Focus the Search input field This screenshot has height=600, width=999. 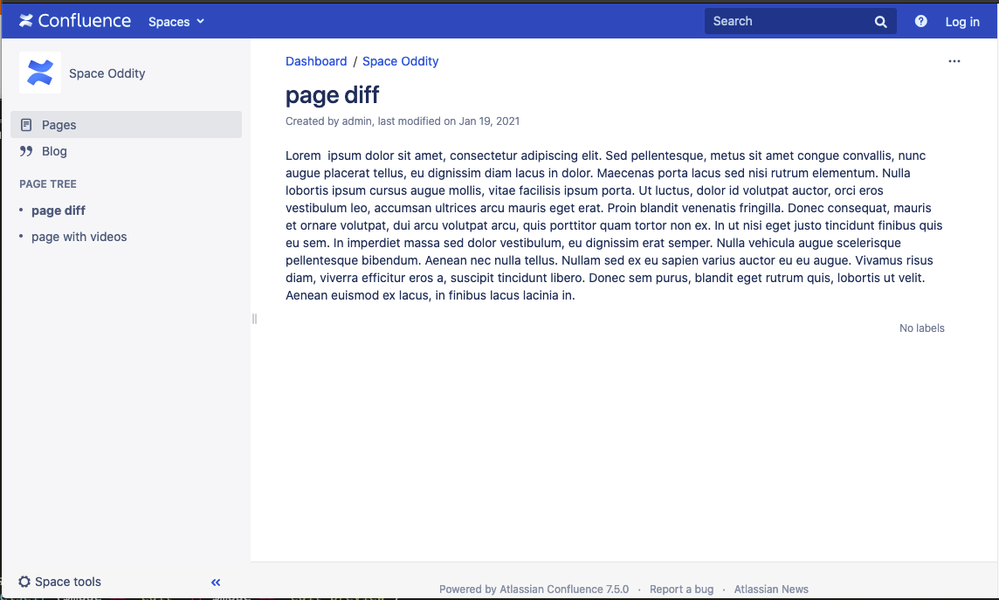(800, 21)
